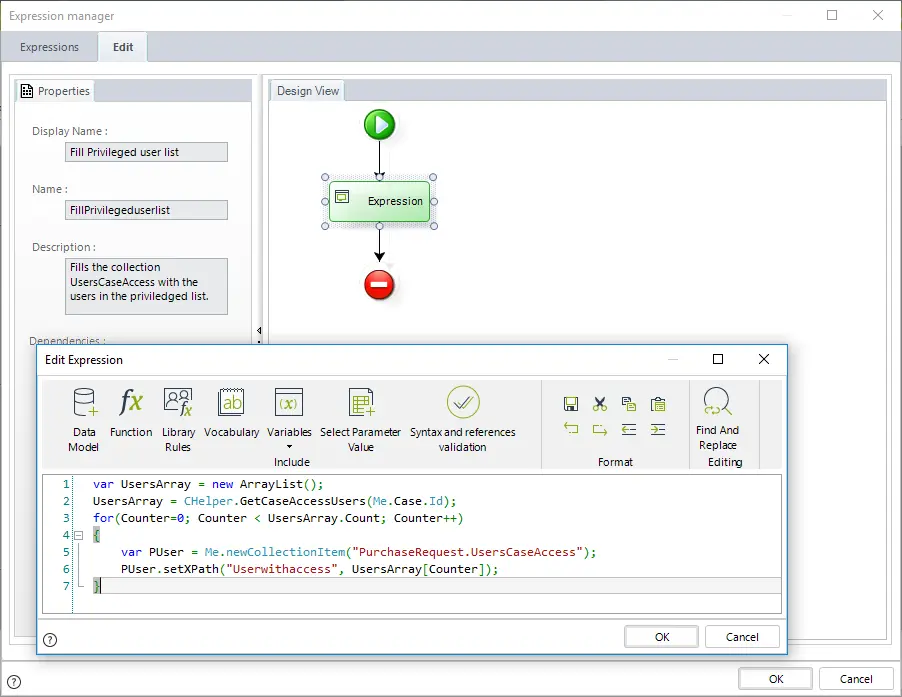
Task: Click help icon at bottom of Expression manager
Action: coord(14,682)
